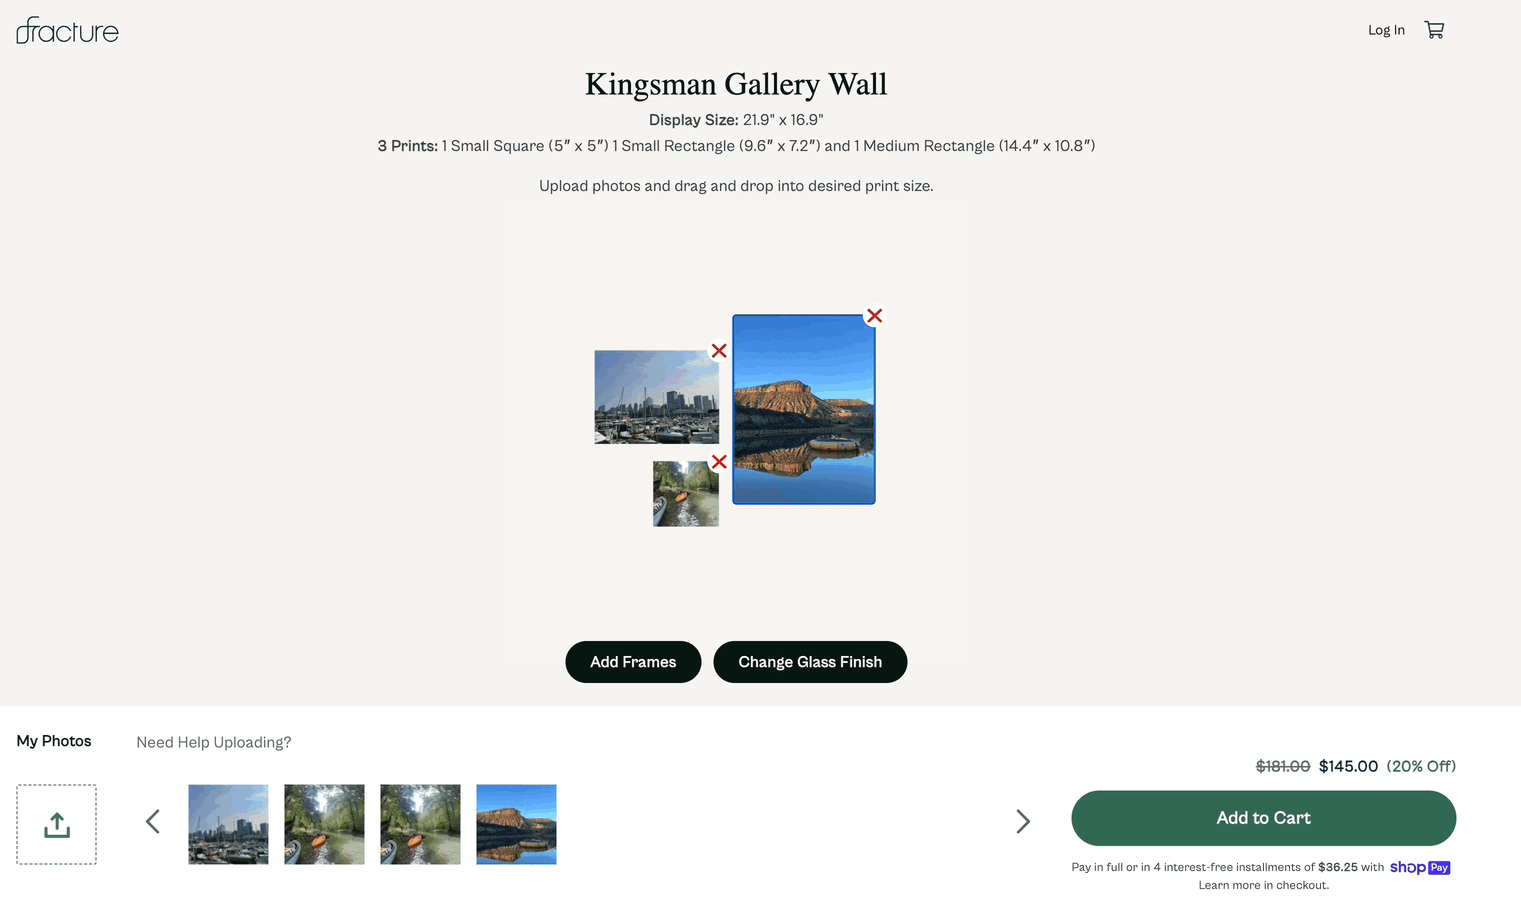Click the Add Frames button
Image resolution: width=1521 pixels, height=917 pixels.
click(x=633, y=662)
